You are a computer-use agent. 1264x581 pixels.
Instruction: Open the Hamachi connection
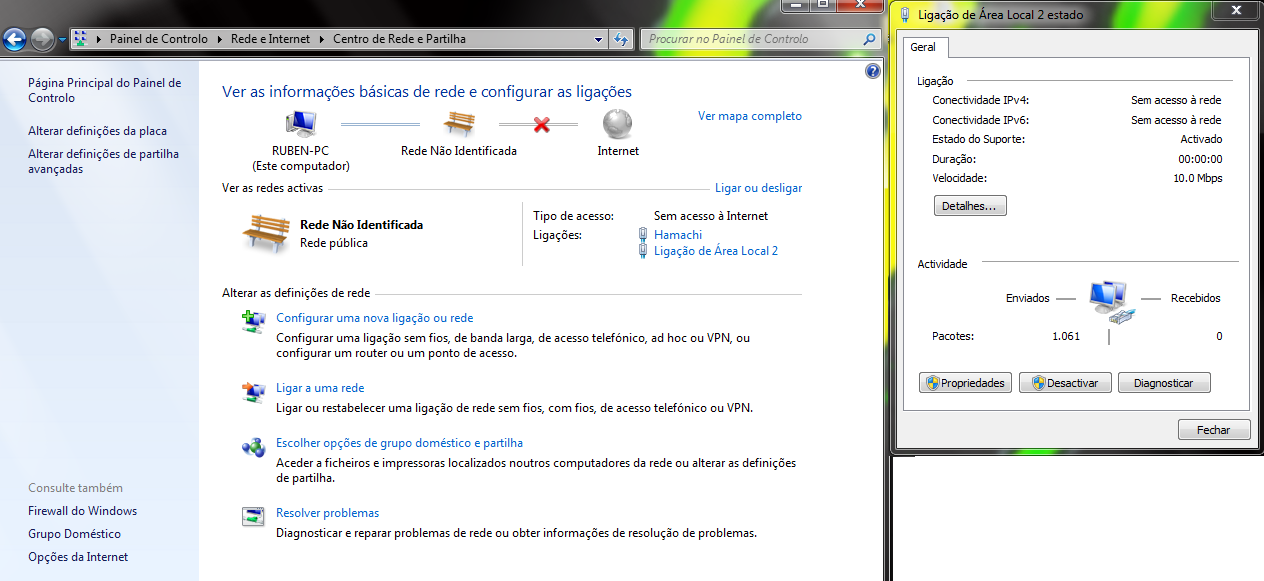tap(677, 234)
